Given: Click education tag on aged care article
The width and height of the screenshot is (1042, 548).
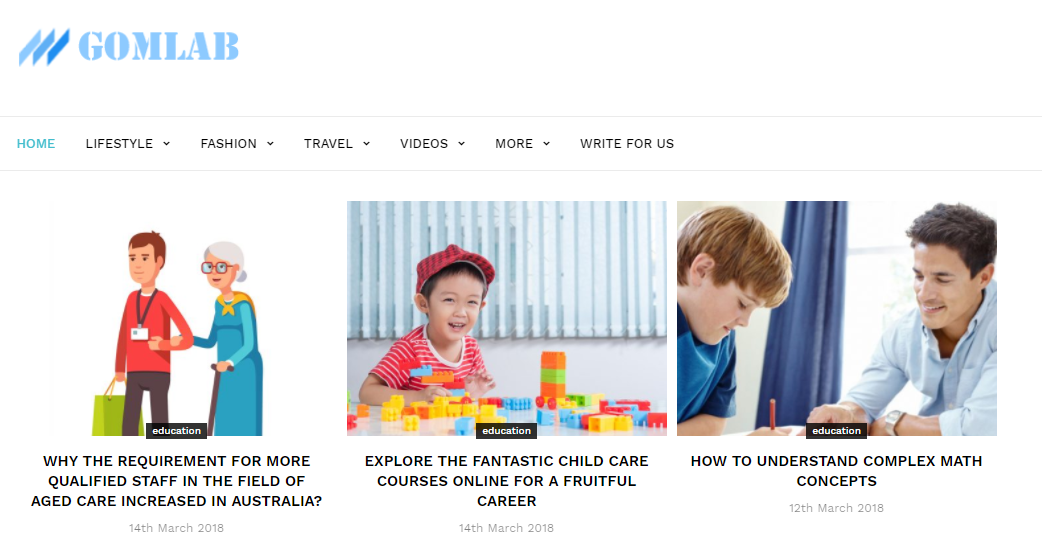Looking at the screenshot, I should pos(176,430).
